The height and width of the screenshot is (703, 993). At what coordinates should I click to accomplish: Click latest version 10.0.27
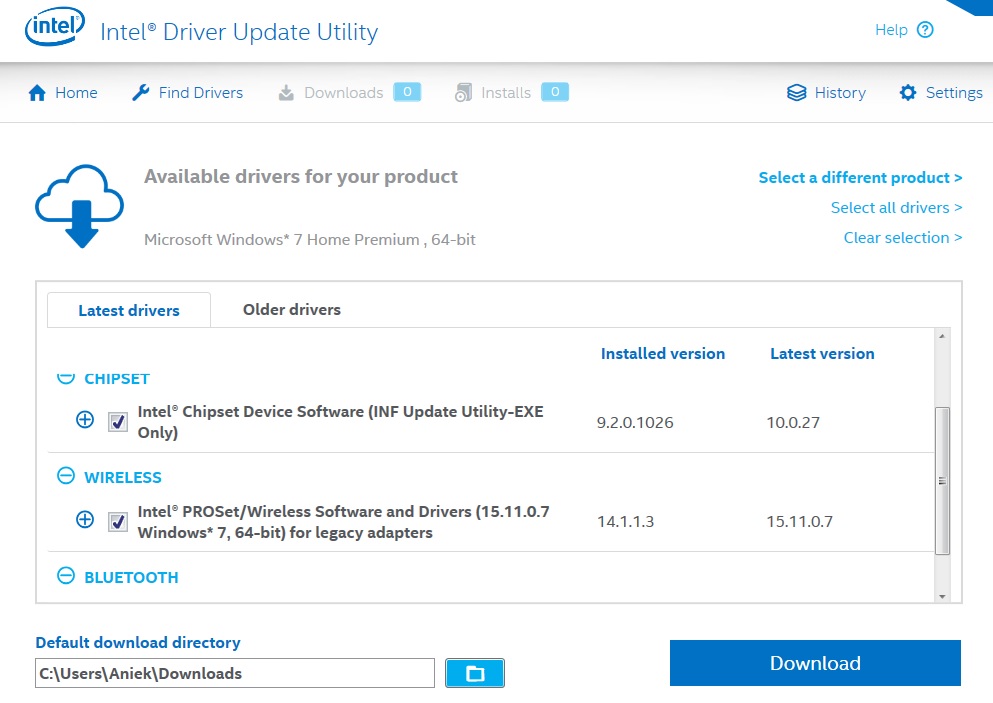tap(793, 422)
